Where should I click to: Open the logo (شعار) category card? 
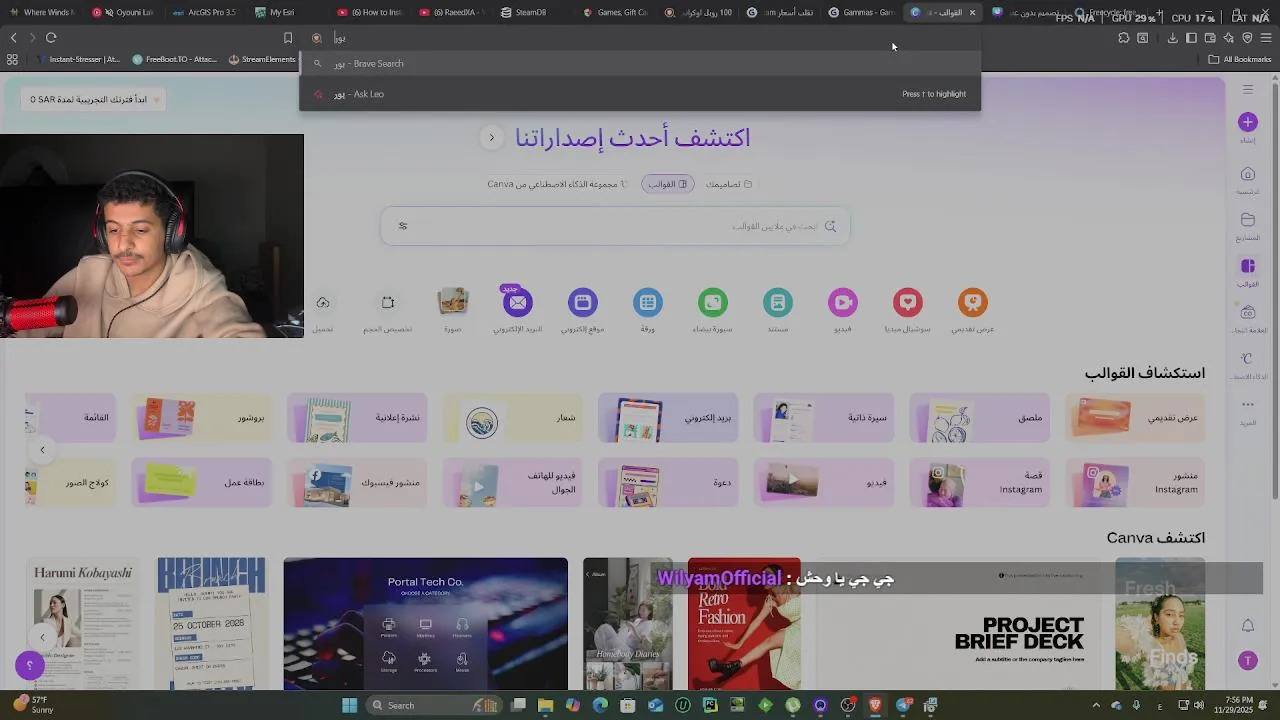[513, 418]
